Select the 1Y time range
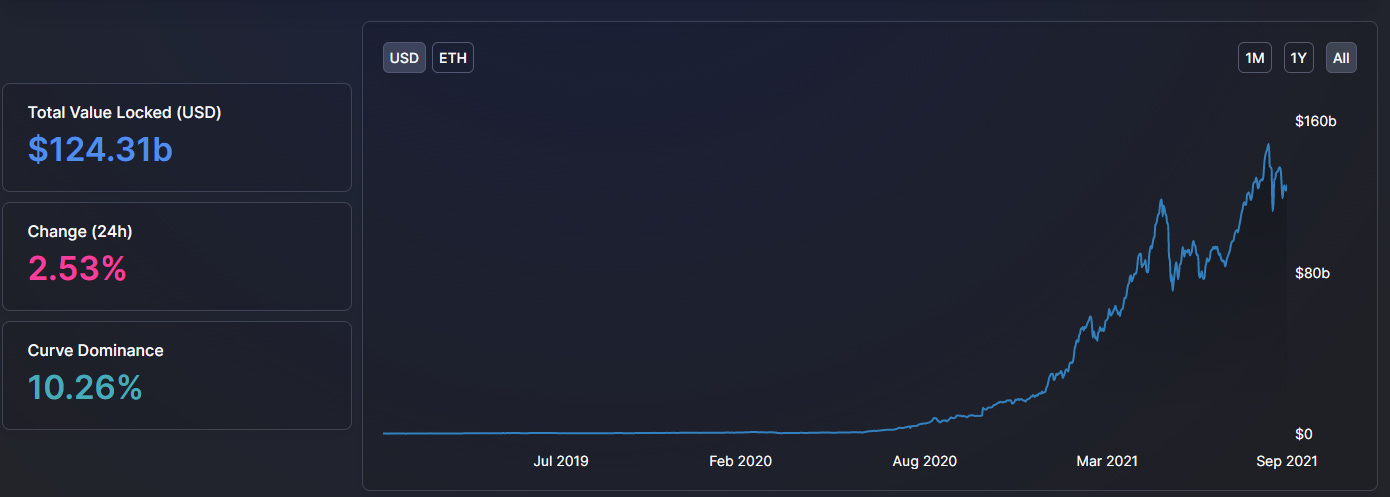 1298,58
